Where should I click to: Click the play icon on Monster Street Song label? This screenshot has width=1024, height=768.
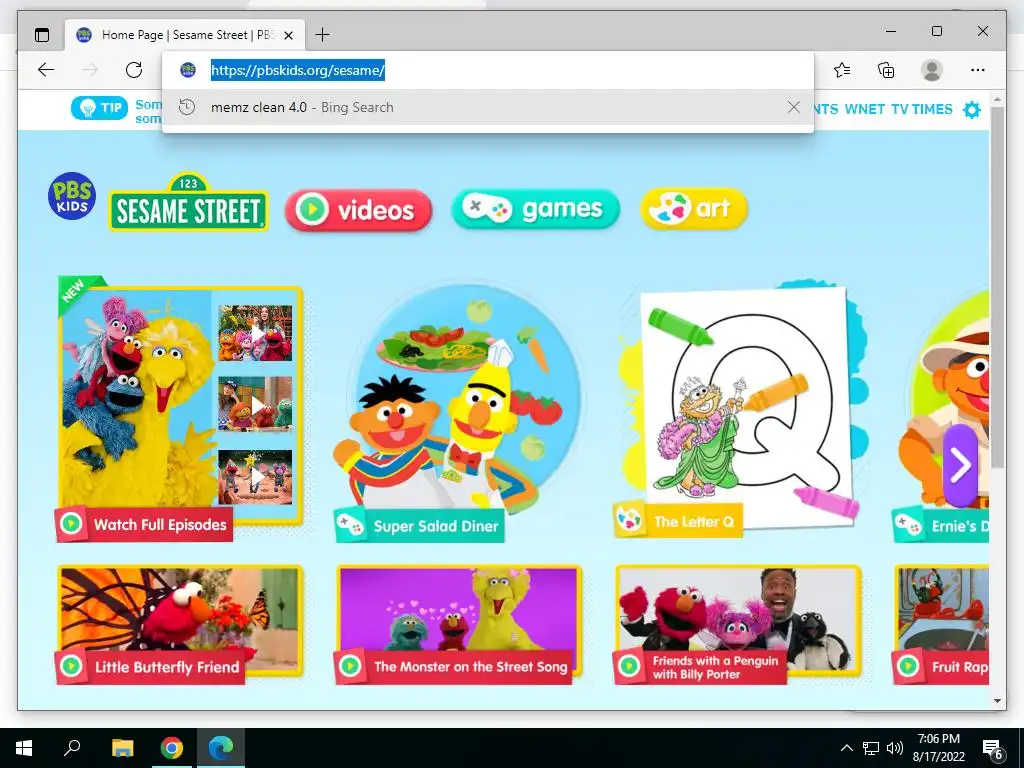coord(350,666)
